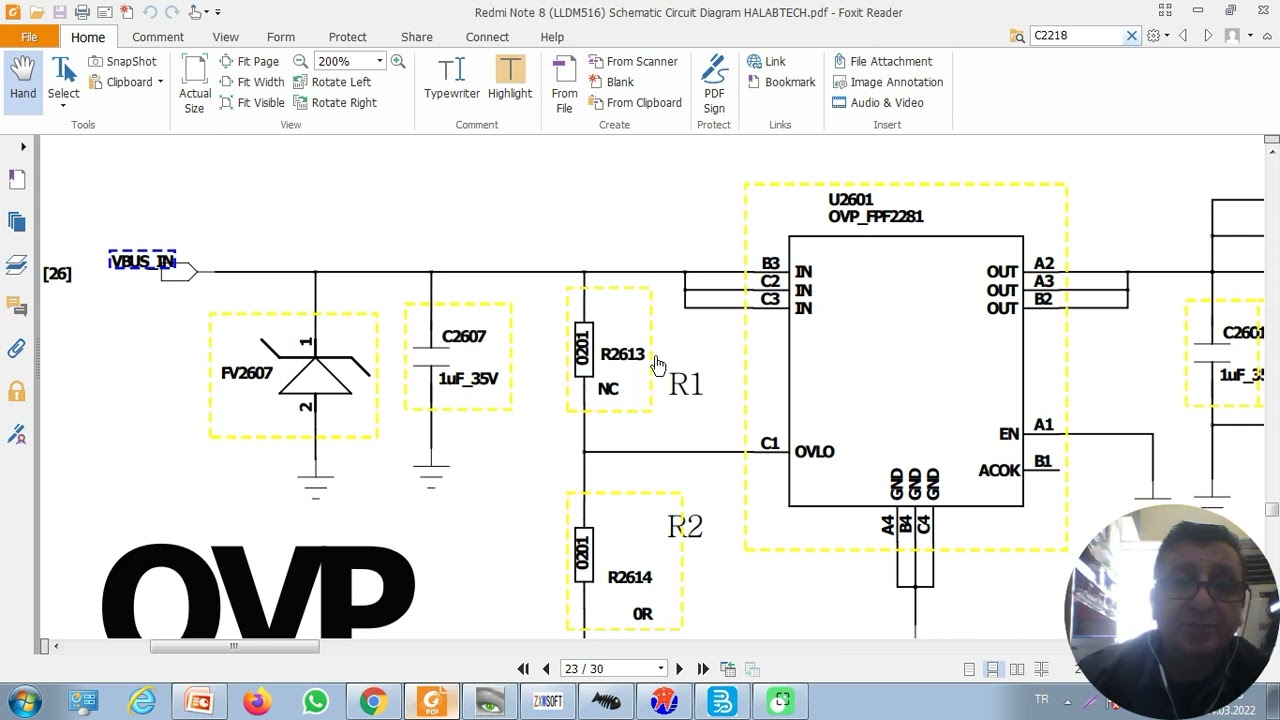The height and width of the screenshot is (720, 1280).
Task: Click the Save quick-access icon
Action: click(60, 12)
